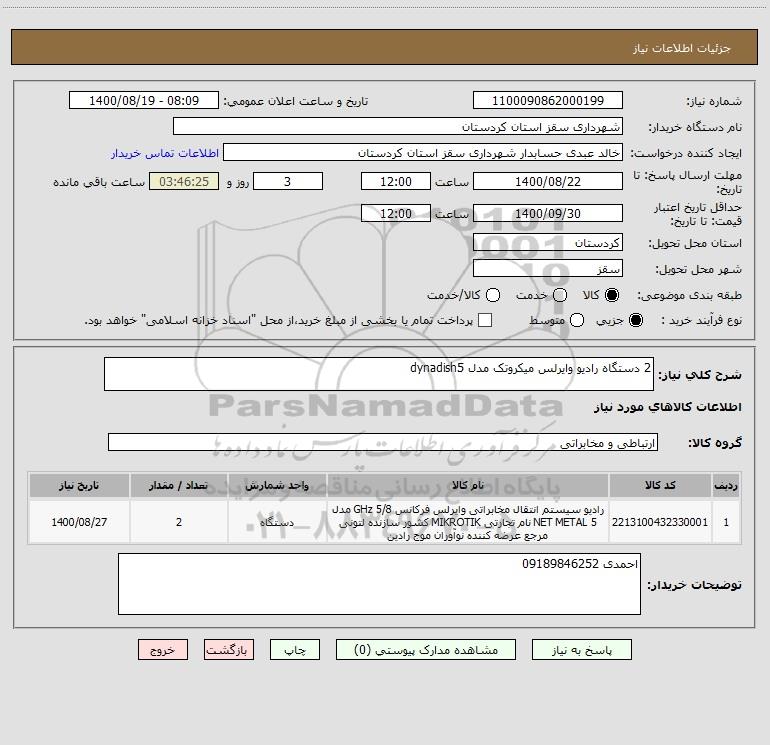Click the delivery city field سقز
Screen dimensions: 770x745
548,269
